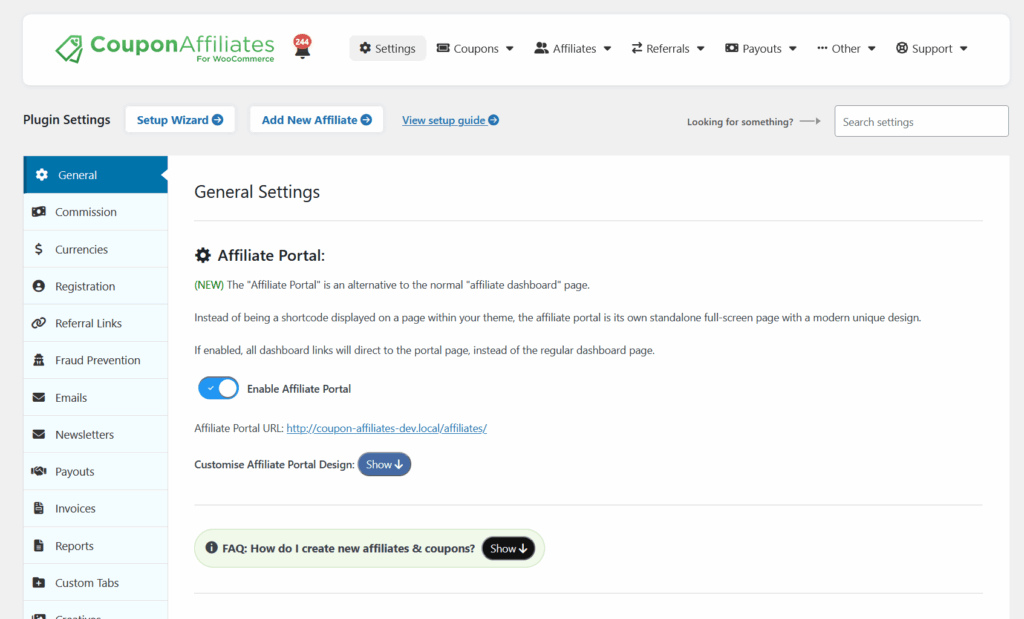The height and width of the screenshot is (619, 1024).
Task: Open the Coupons dropdown menu
Action: pos(475,48)
